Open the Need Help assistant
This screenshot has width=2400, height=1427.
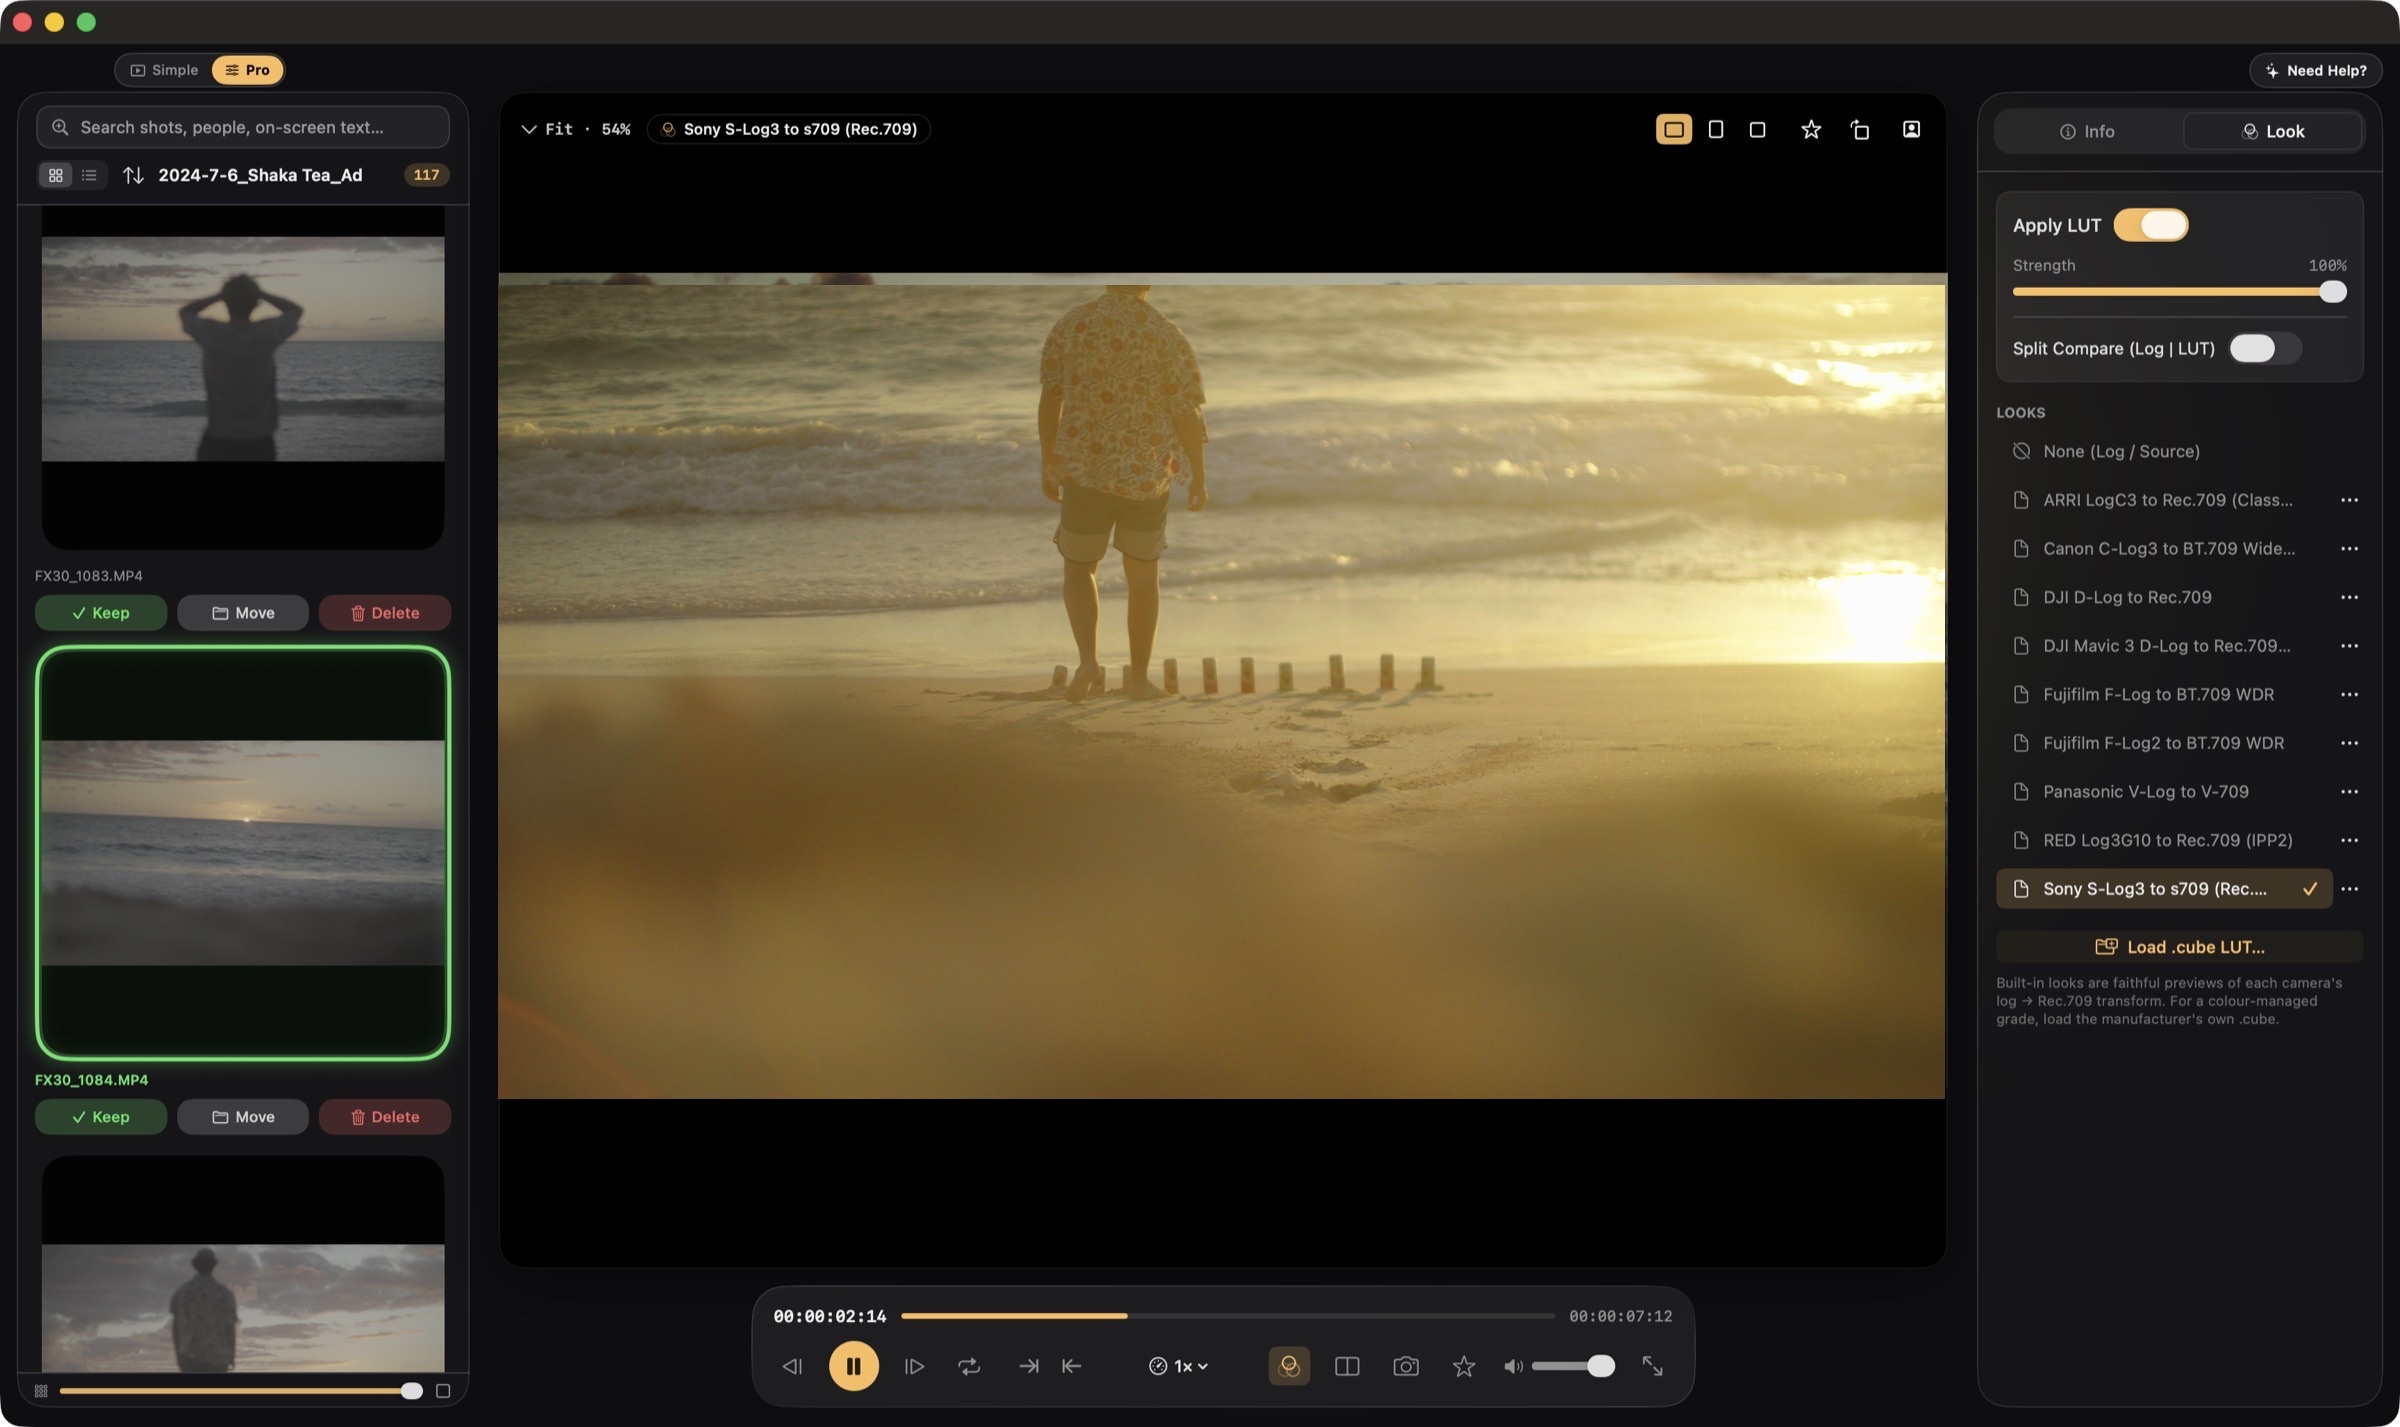[2315, 70]
